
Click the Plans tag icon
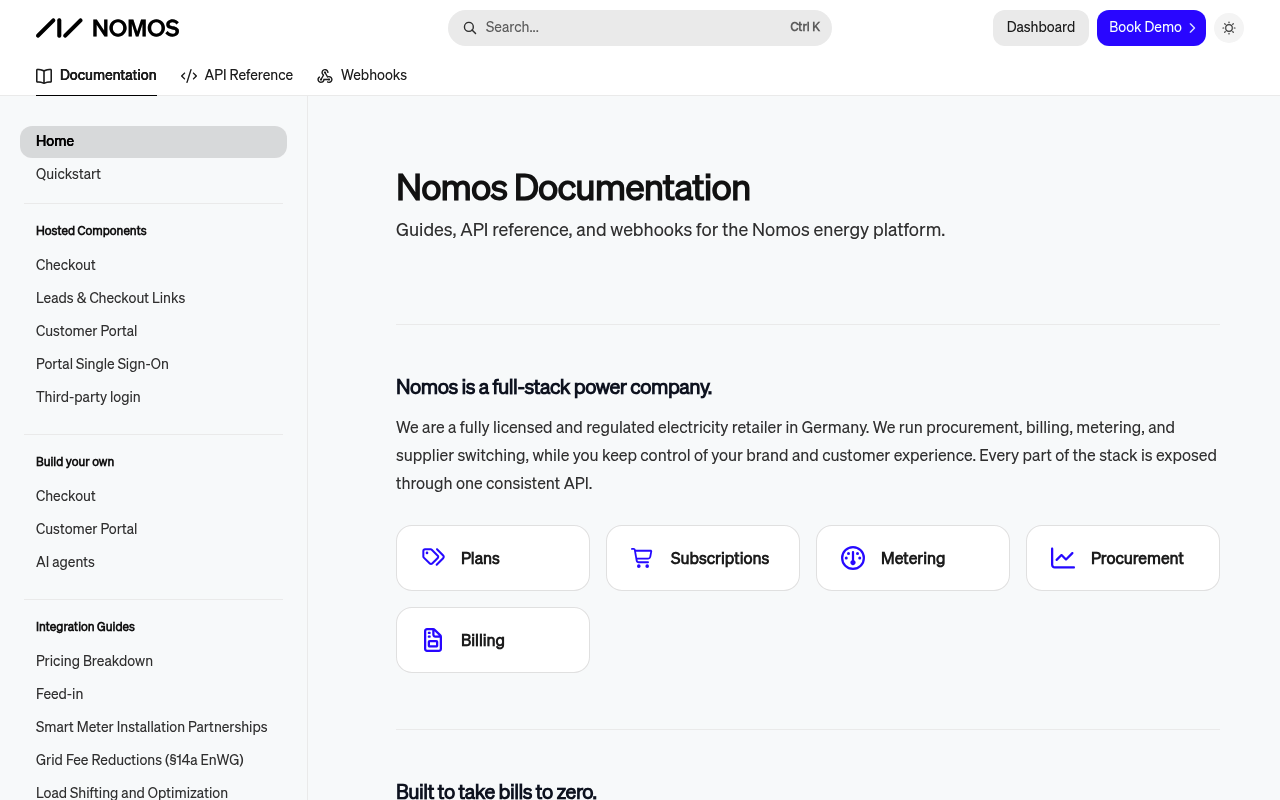click(x=433, y=558)
